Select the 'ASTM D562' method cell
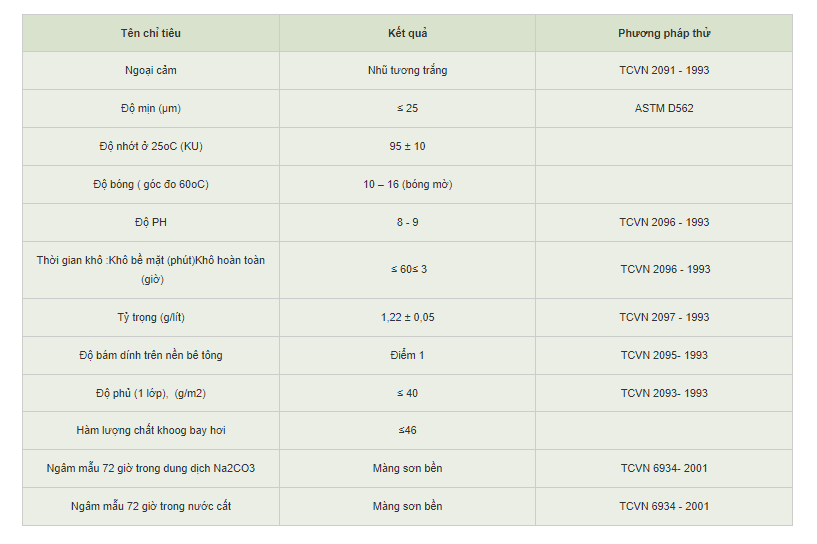Image resolution: width=817 pixels, height=544 pixels. [664, 108]
